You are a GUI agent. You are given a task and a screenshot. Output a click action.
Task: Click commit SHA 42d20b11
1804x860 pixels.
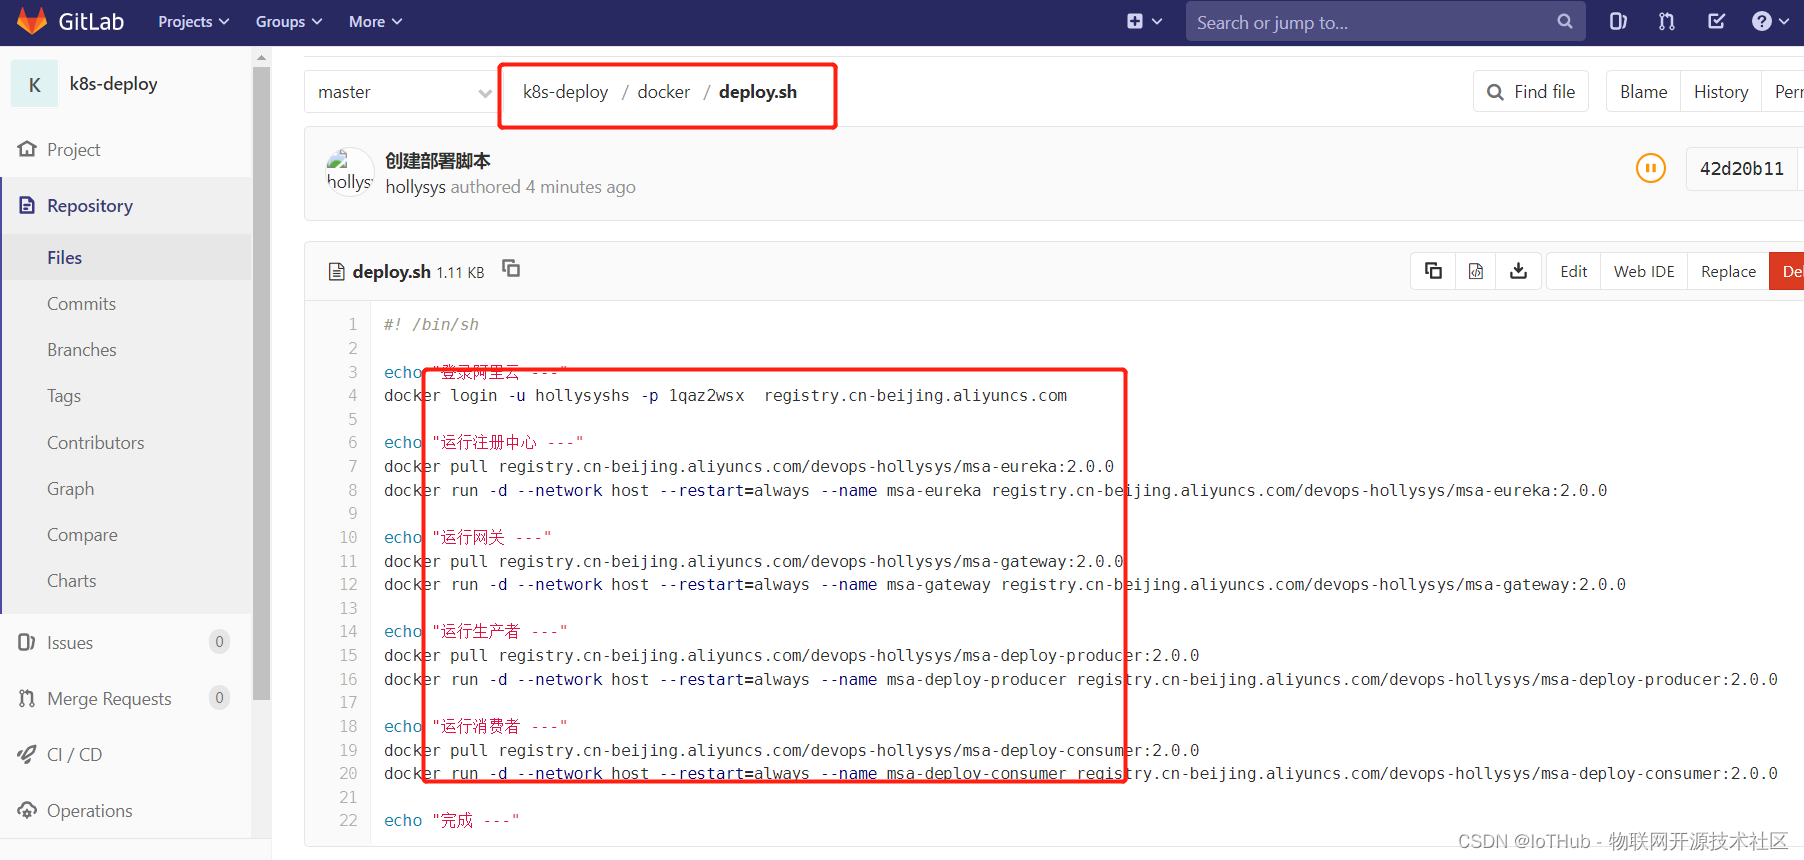(x=1742, y=168)
